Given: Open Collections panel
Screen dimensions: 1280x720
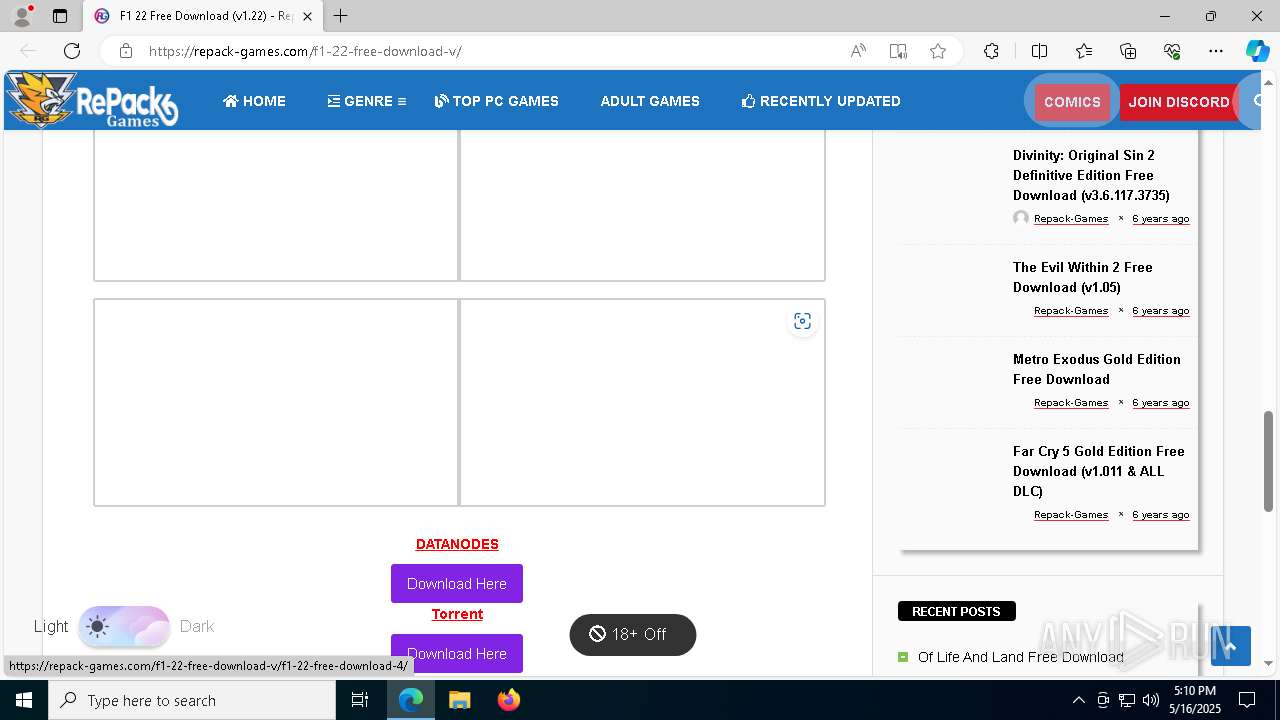Looking at the screenshot, I should coord(1128,51).
